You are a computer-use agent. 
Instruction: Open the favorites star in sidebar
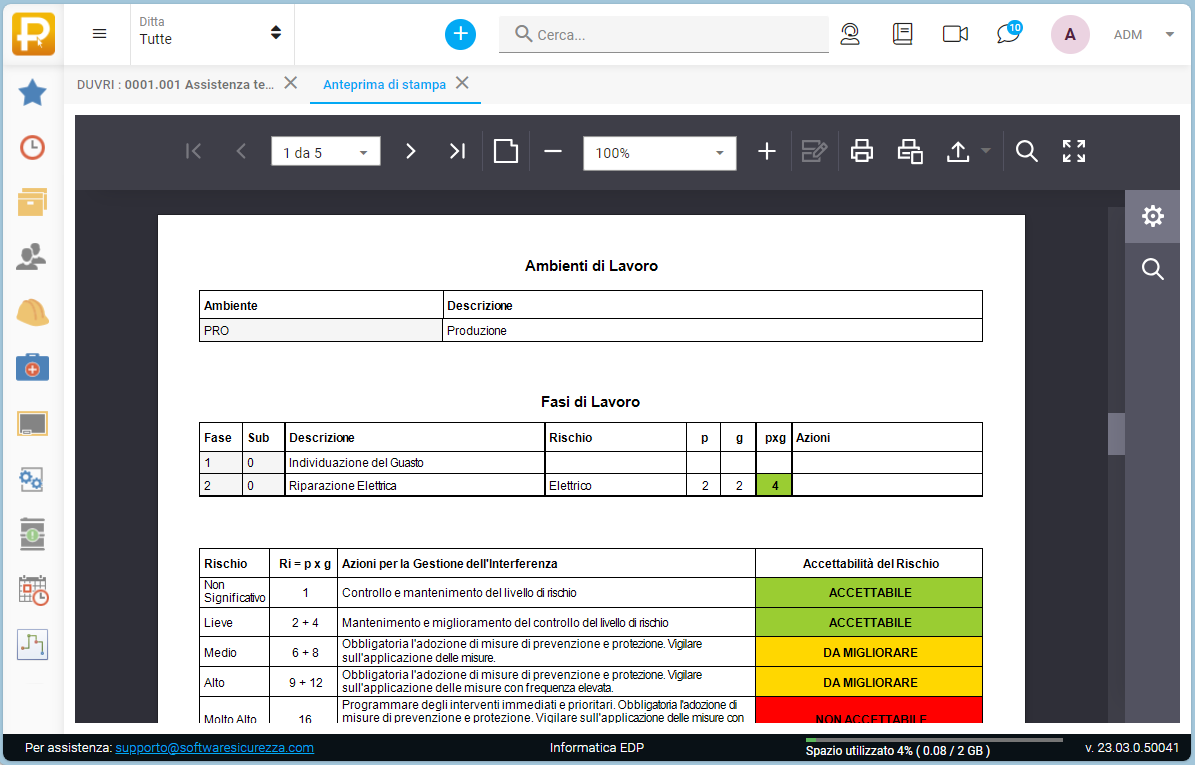(33, 94)
